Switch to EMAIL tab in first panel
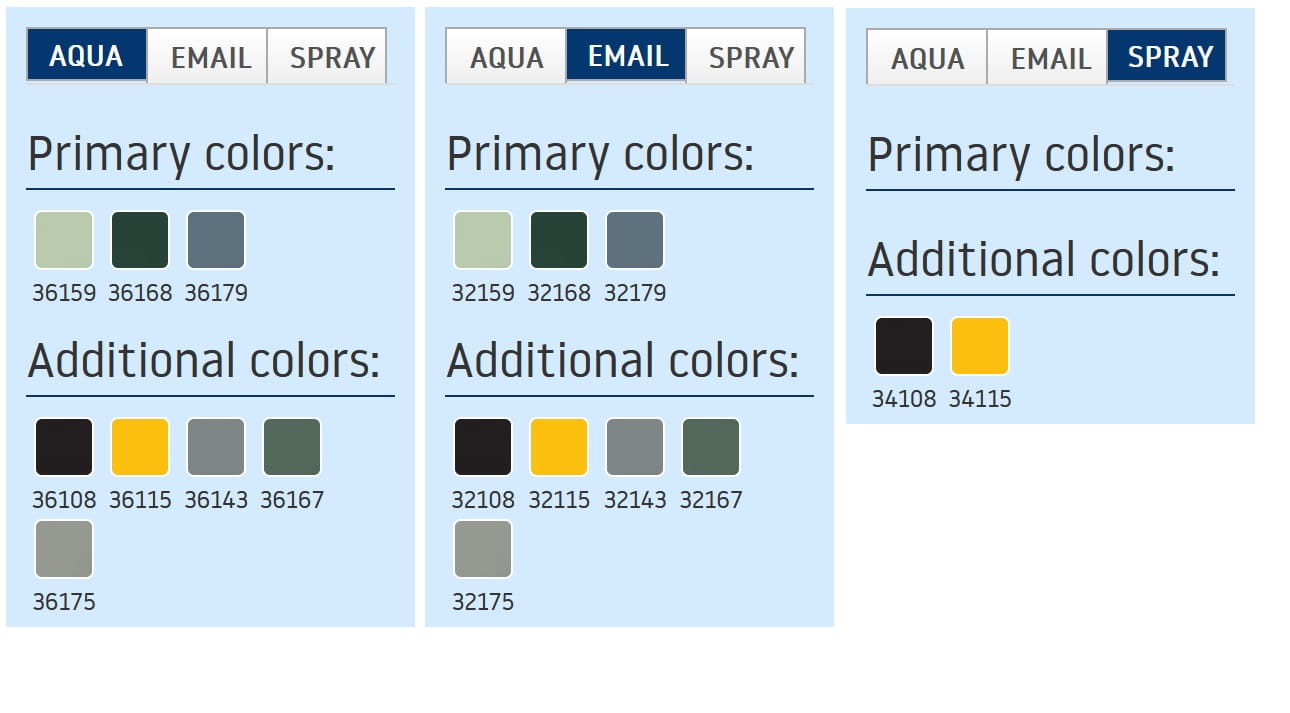Screen dimensions: 1290x713 [210, 57]
